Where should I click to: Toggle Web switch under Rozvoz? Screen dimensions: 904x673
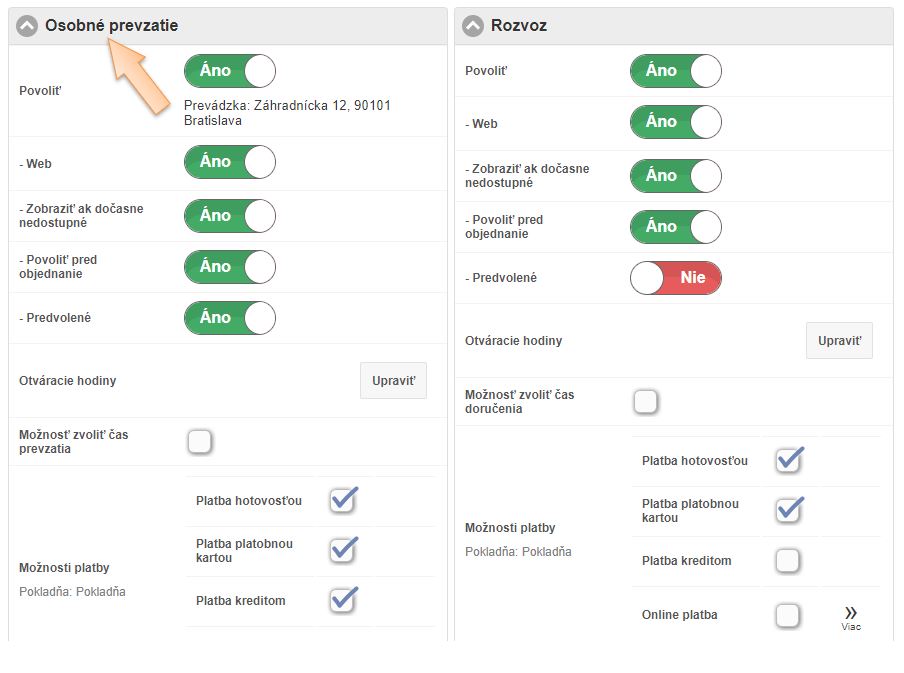675,122
